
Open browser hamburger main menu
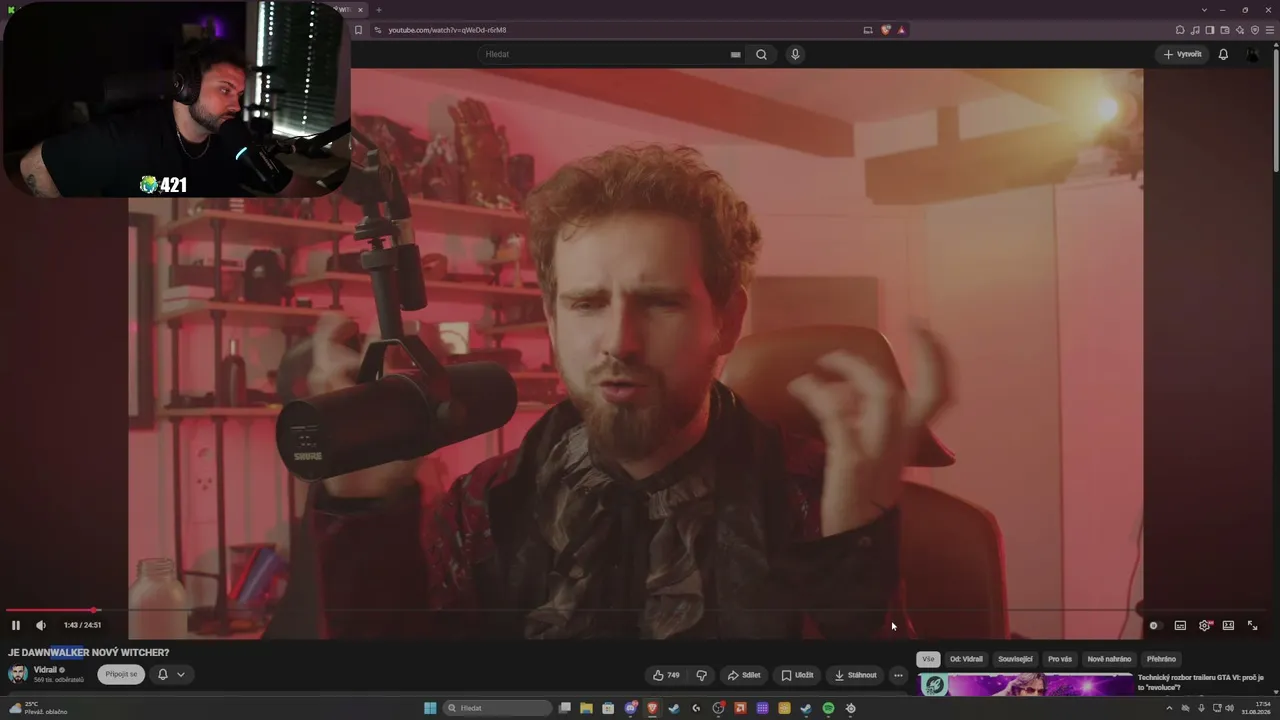(x=1270, y=30)
